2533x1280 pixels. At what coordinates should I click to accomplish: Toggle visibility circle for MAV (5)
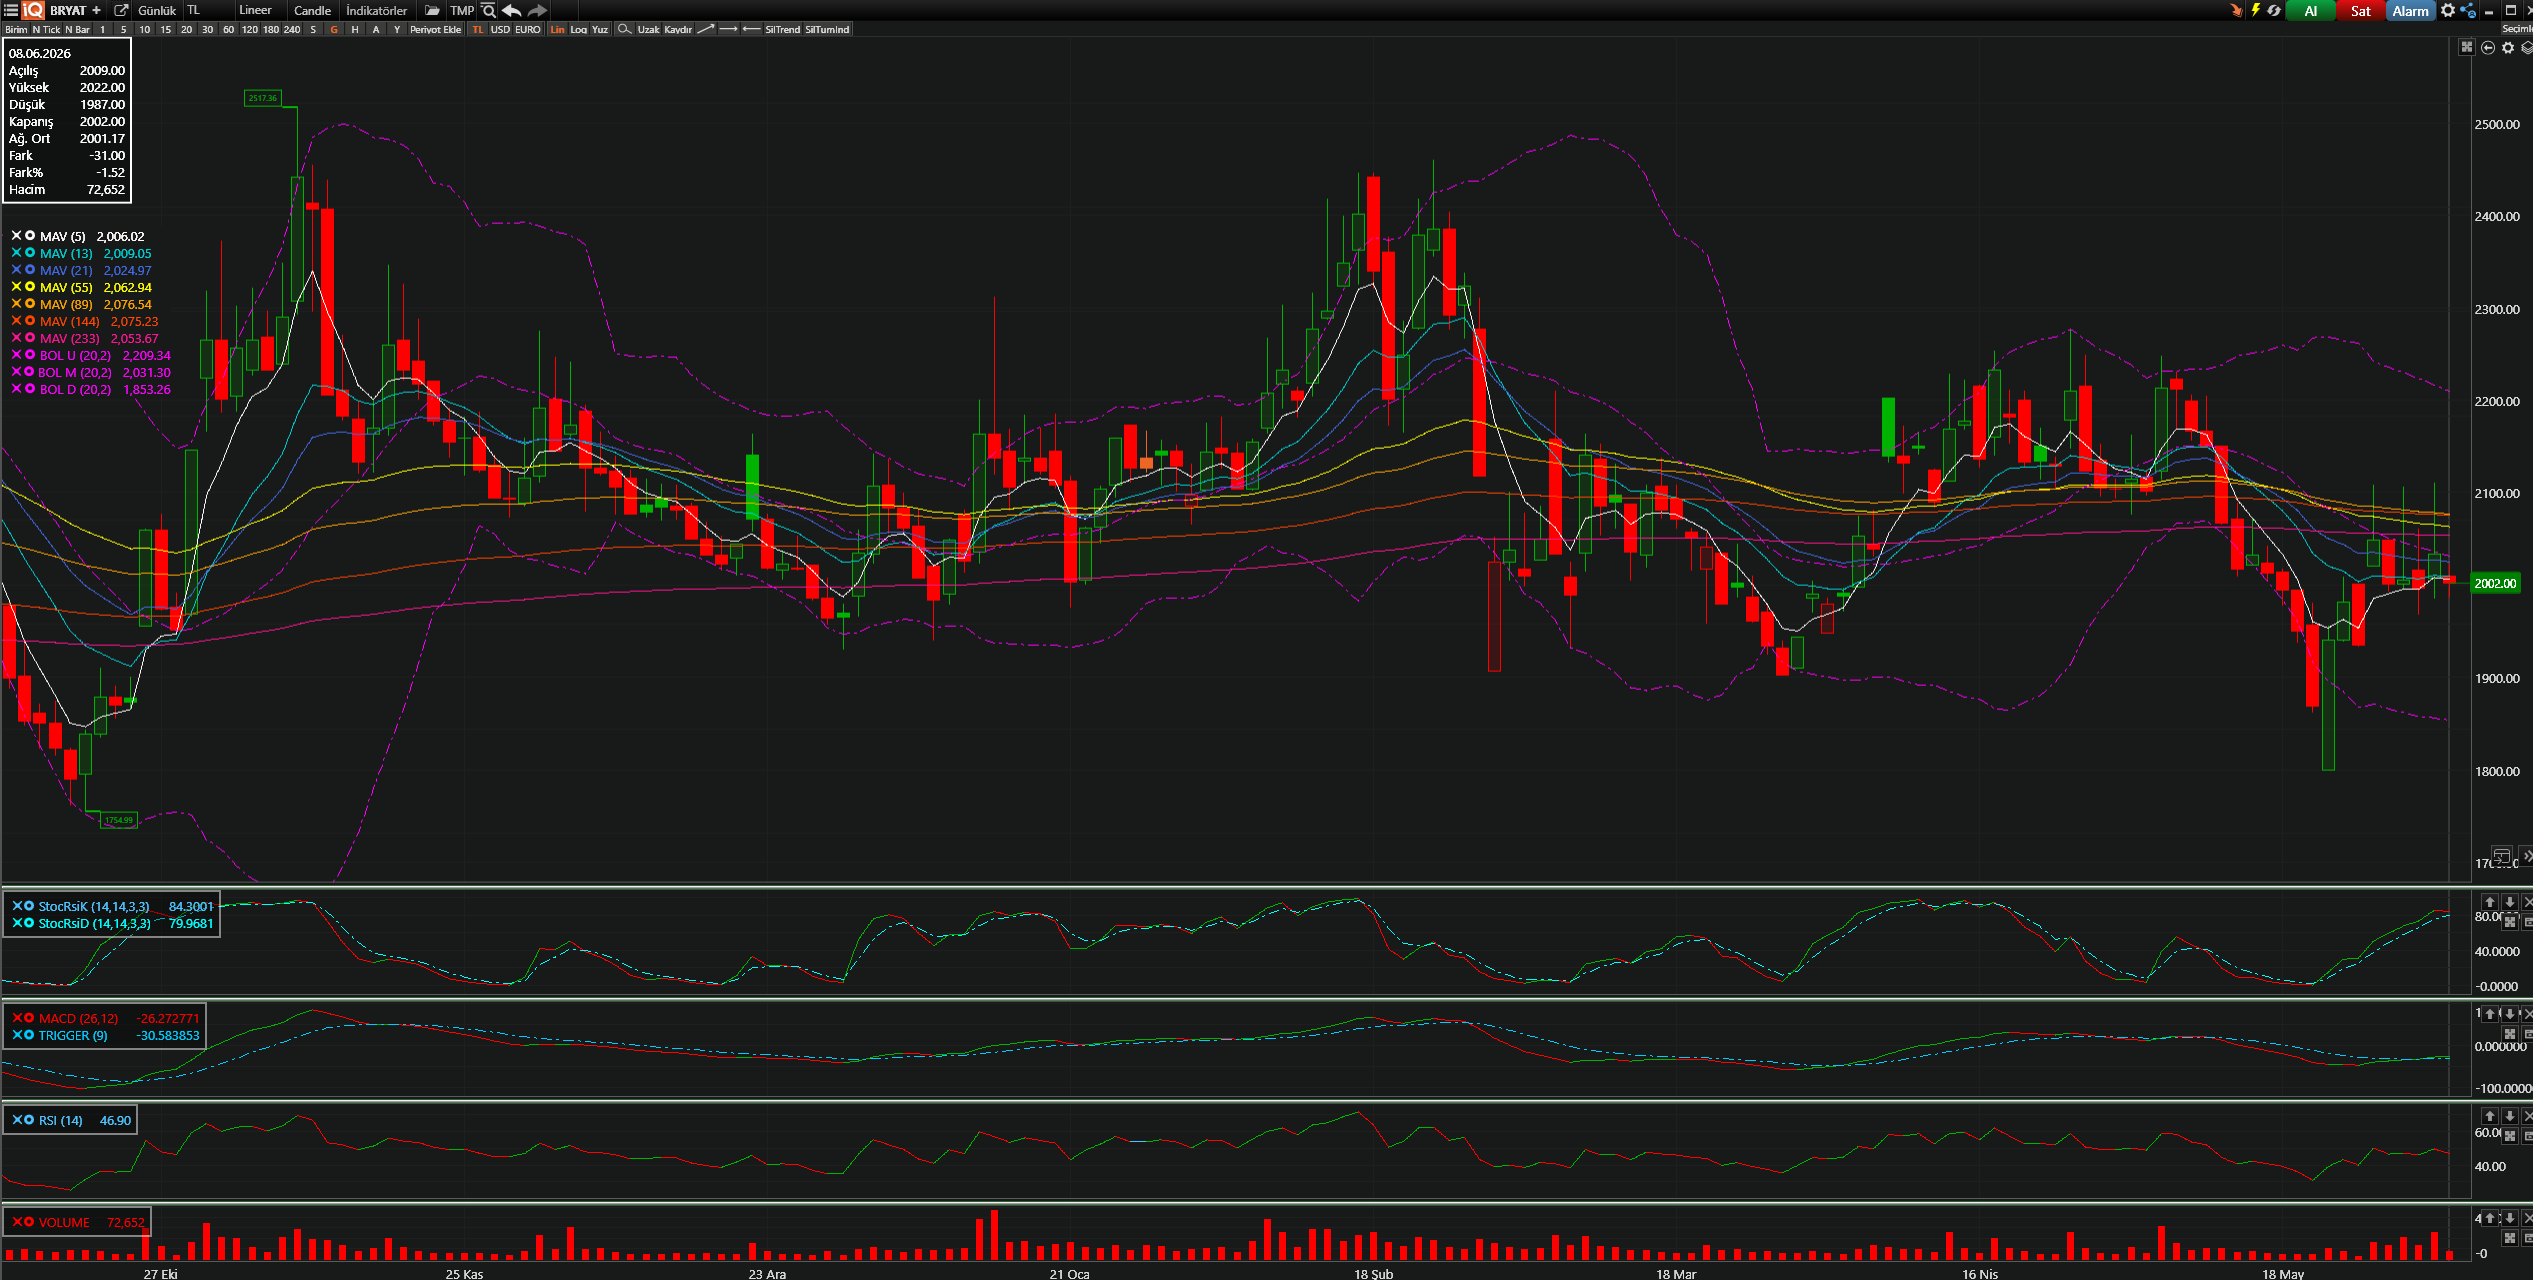click(x=30, y=236)
